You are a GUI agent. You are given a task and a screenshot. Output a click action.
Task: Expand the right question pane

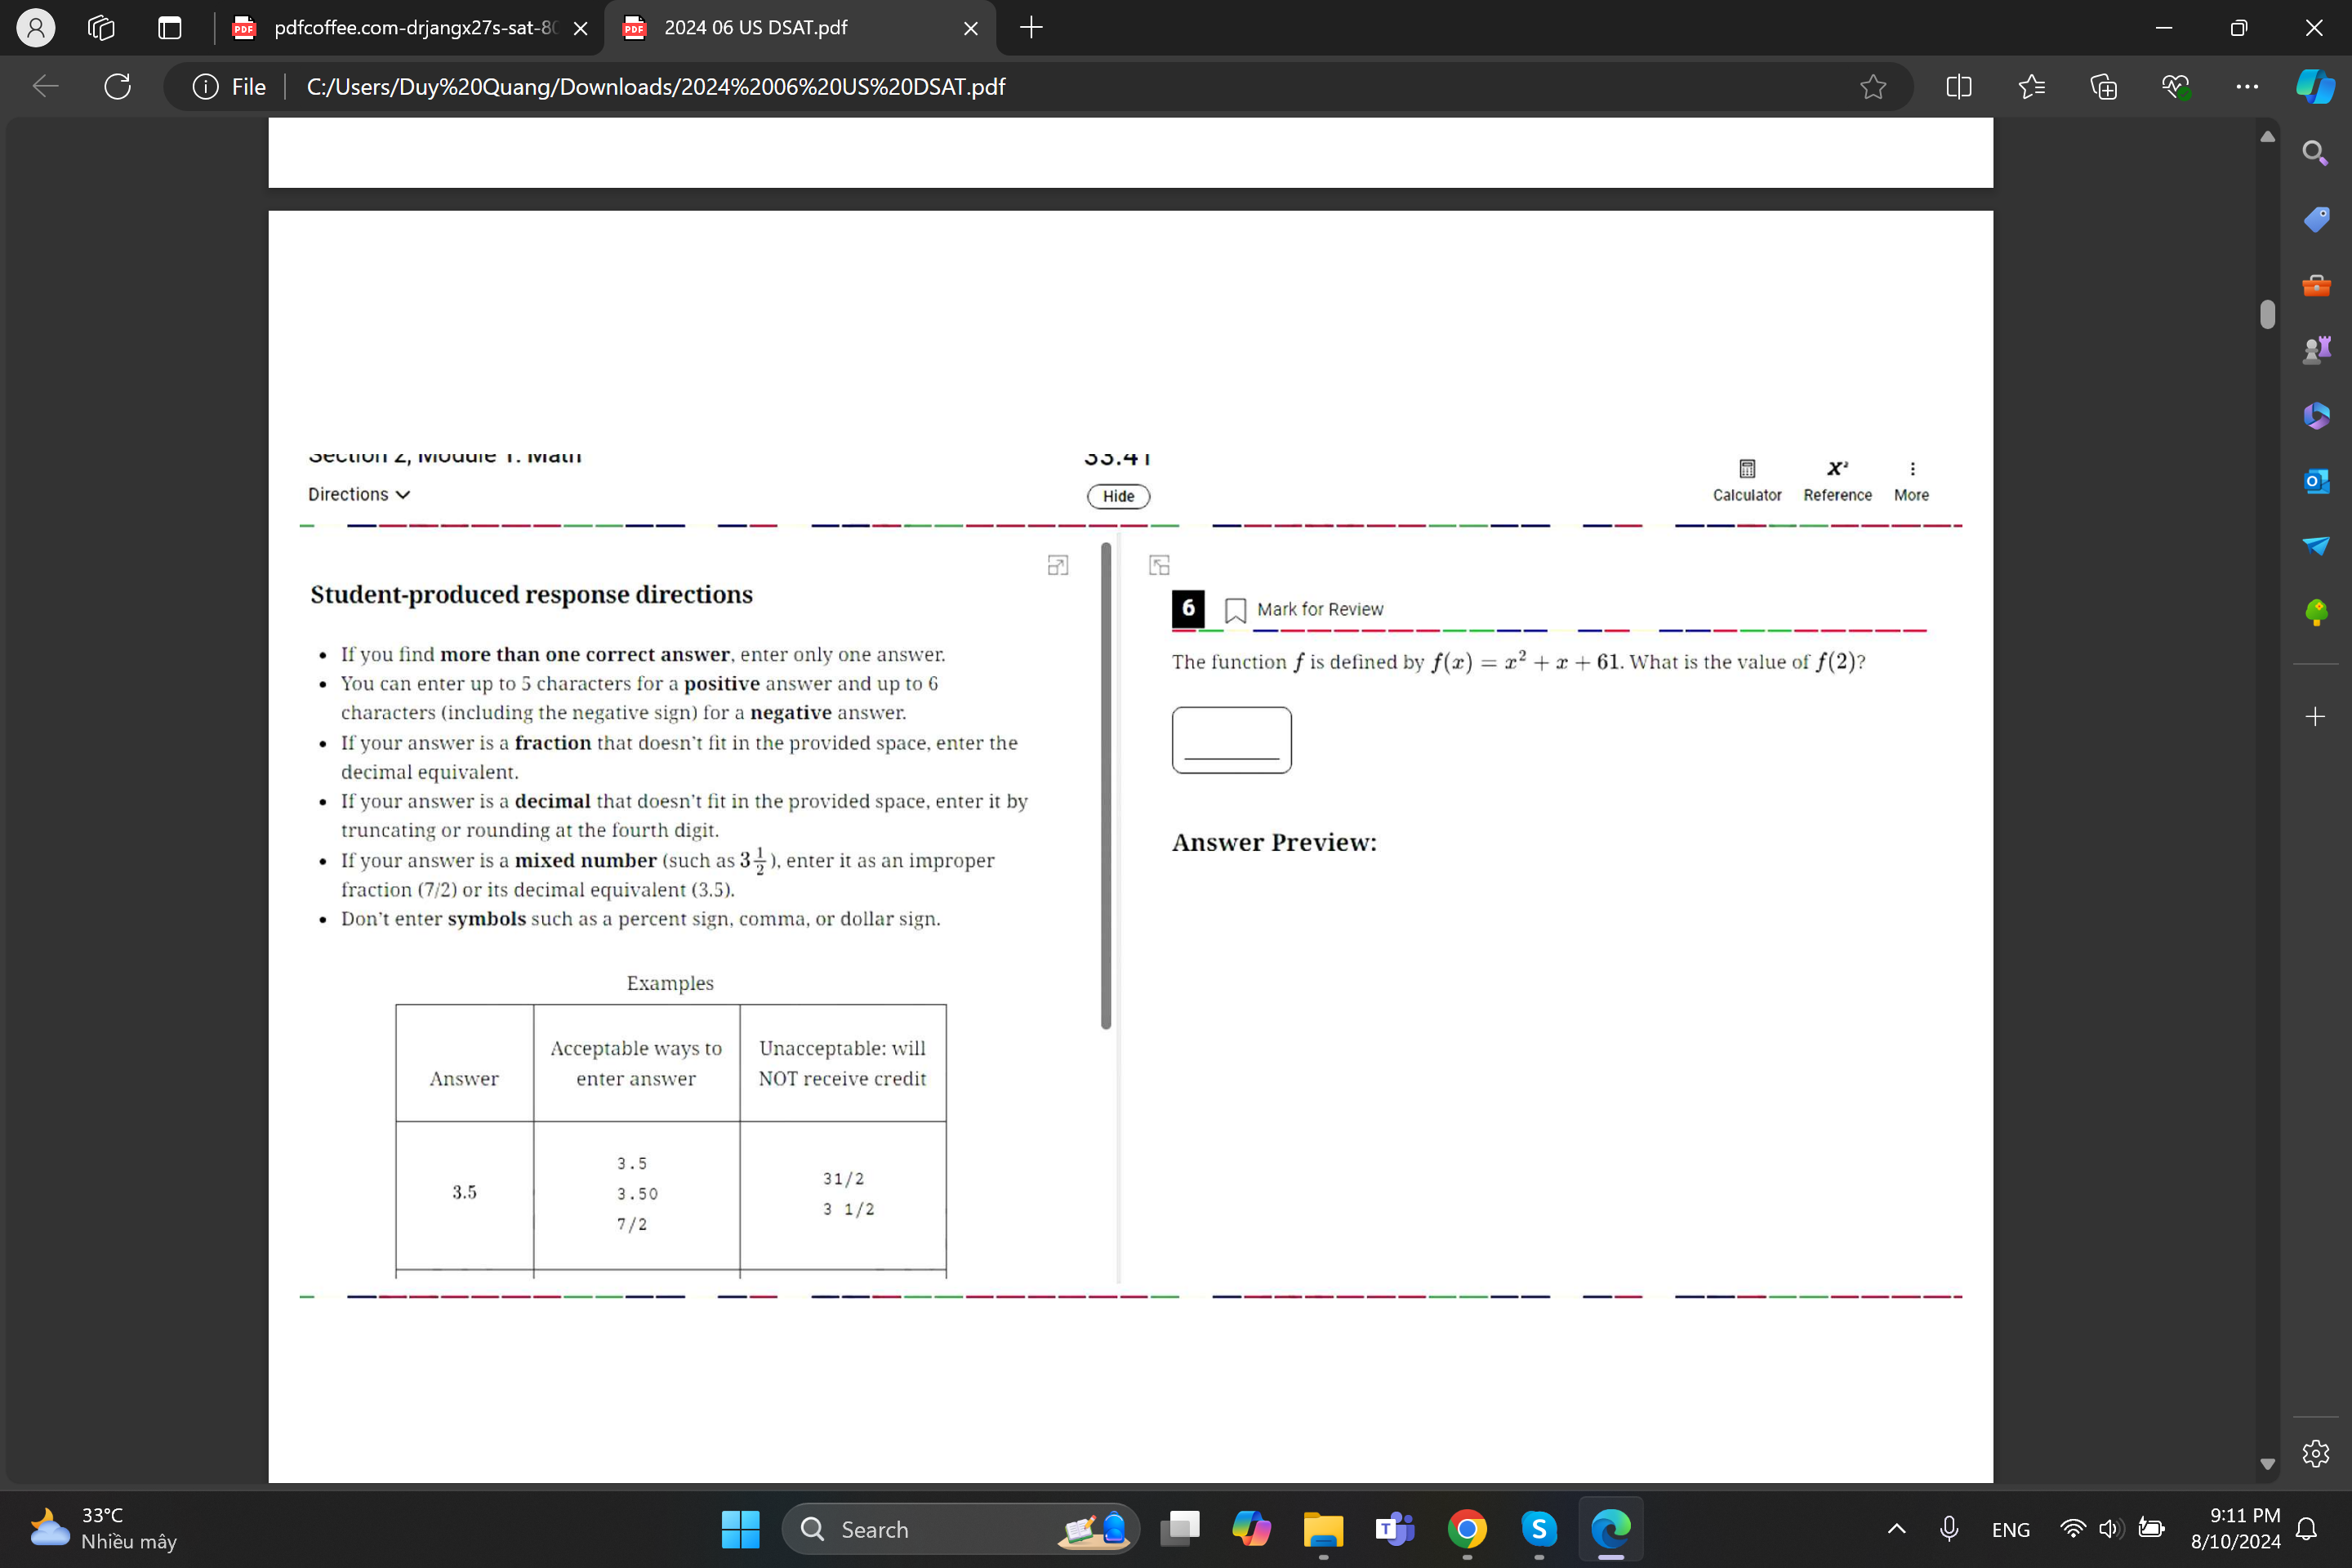[x=1159, y=566]
